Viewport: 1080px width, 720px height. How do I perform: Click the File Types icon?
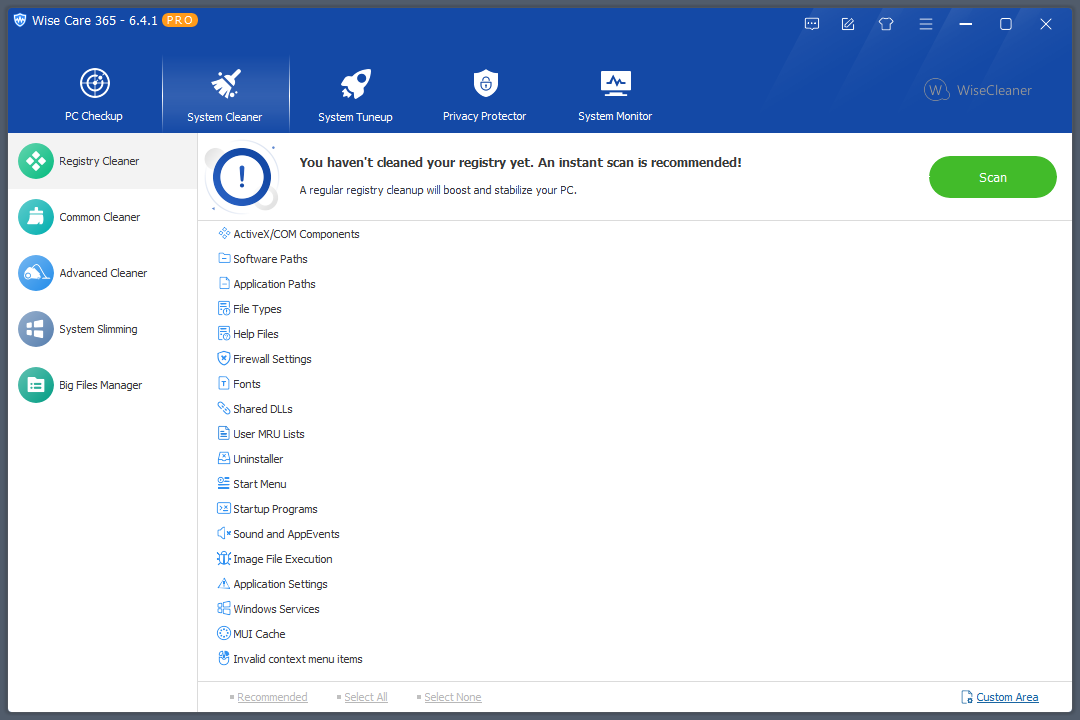[224, 309]
